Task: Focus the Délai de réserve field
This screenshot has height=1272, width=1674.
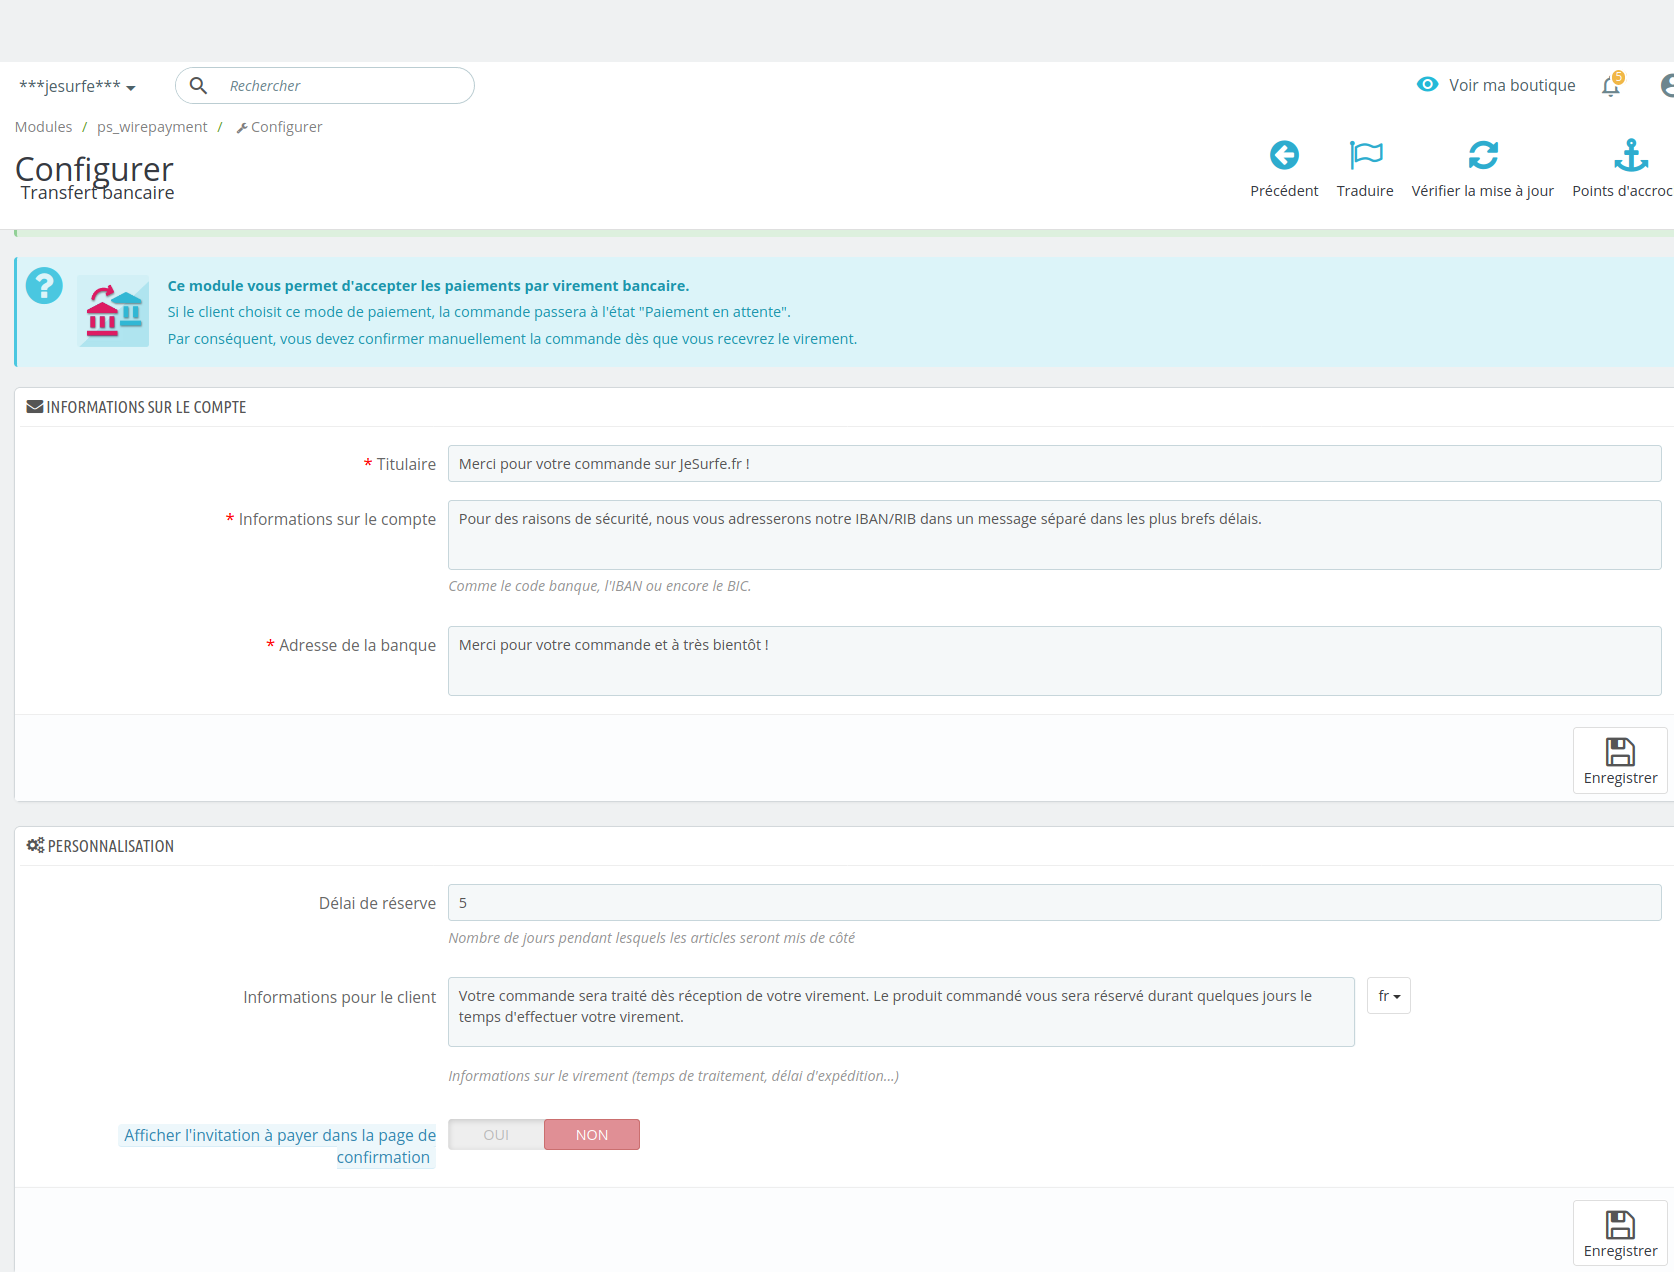Action: (x=1054, y=903)
